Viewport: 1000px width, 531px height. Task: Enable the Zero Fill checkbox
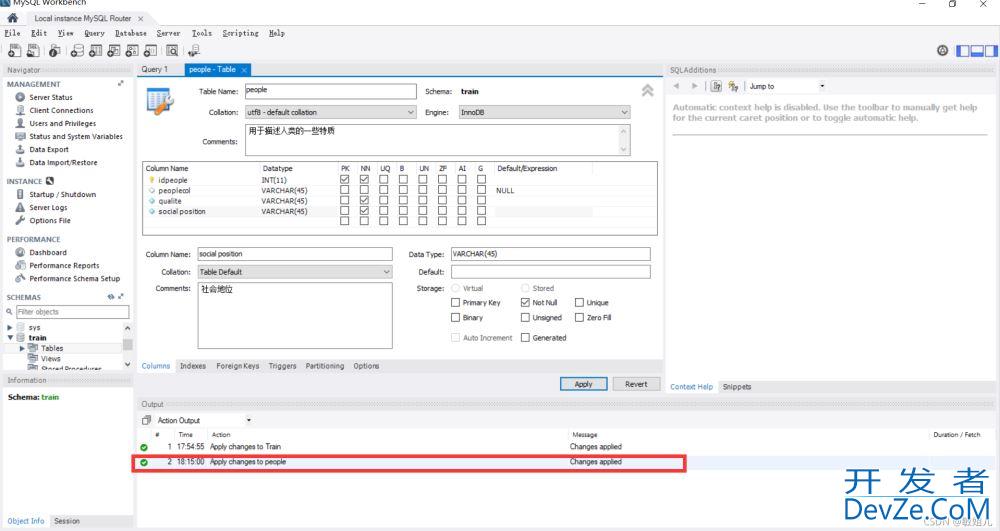579,317
